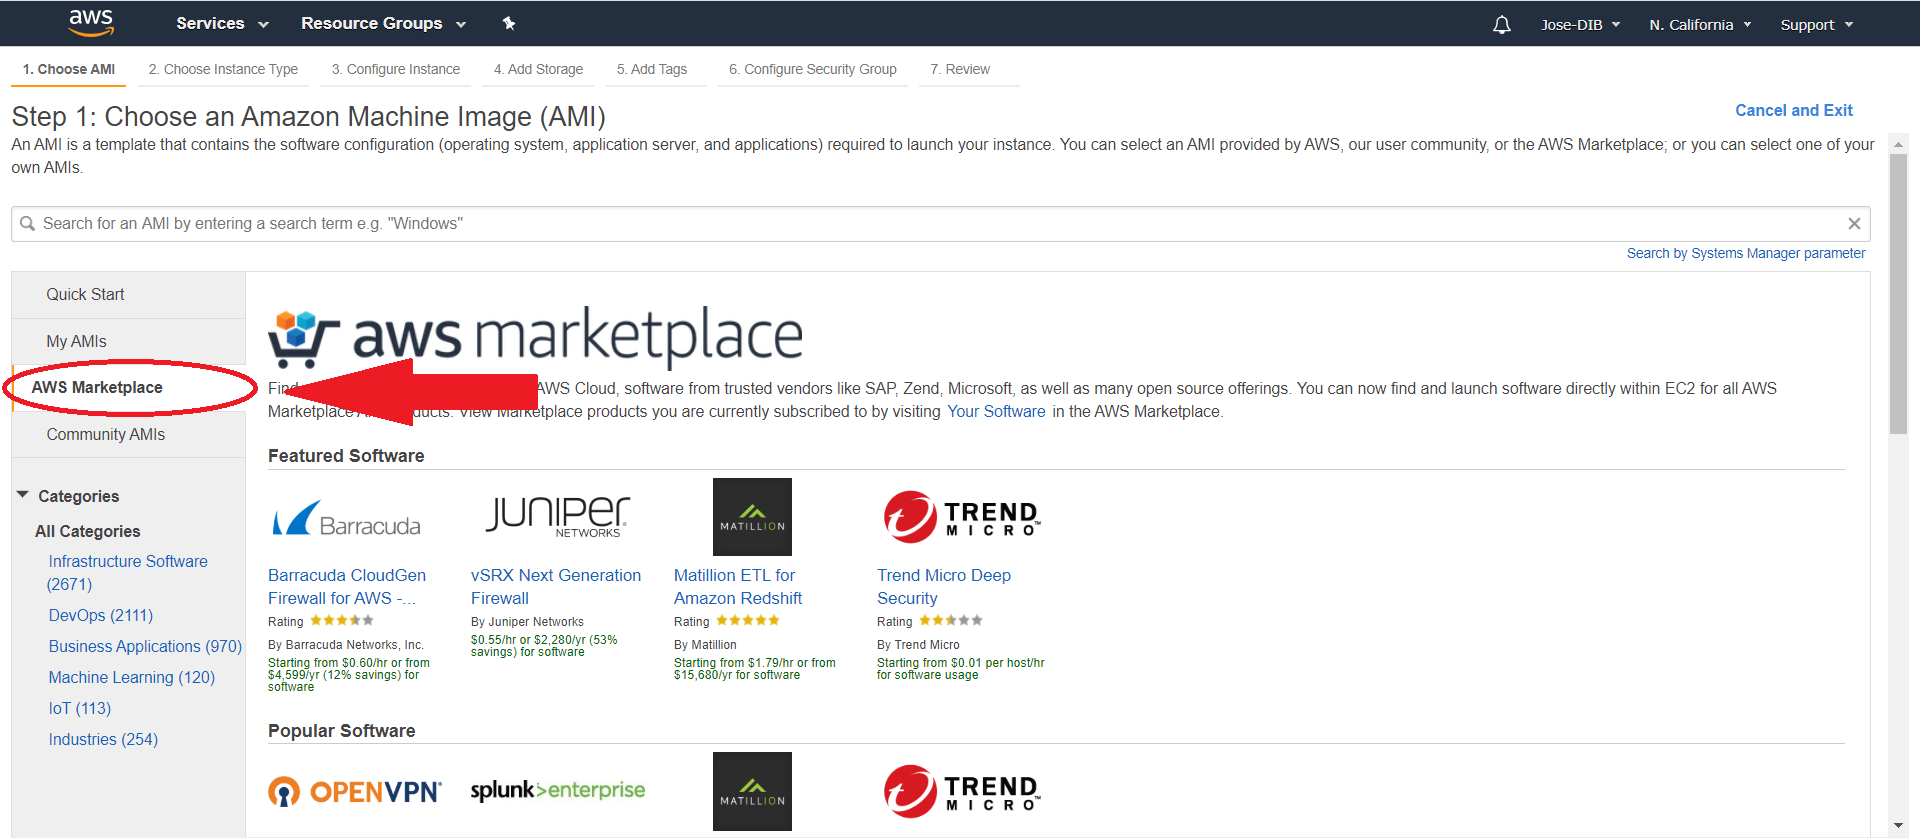
Task: Click the AWS logo home icon
Action: point(91,23)
